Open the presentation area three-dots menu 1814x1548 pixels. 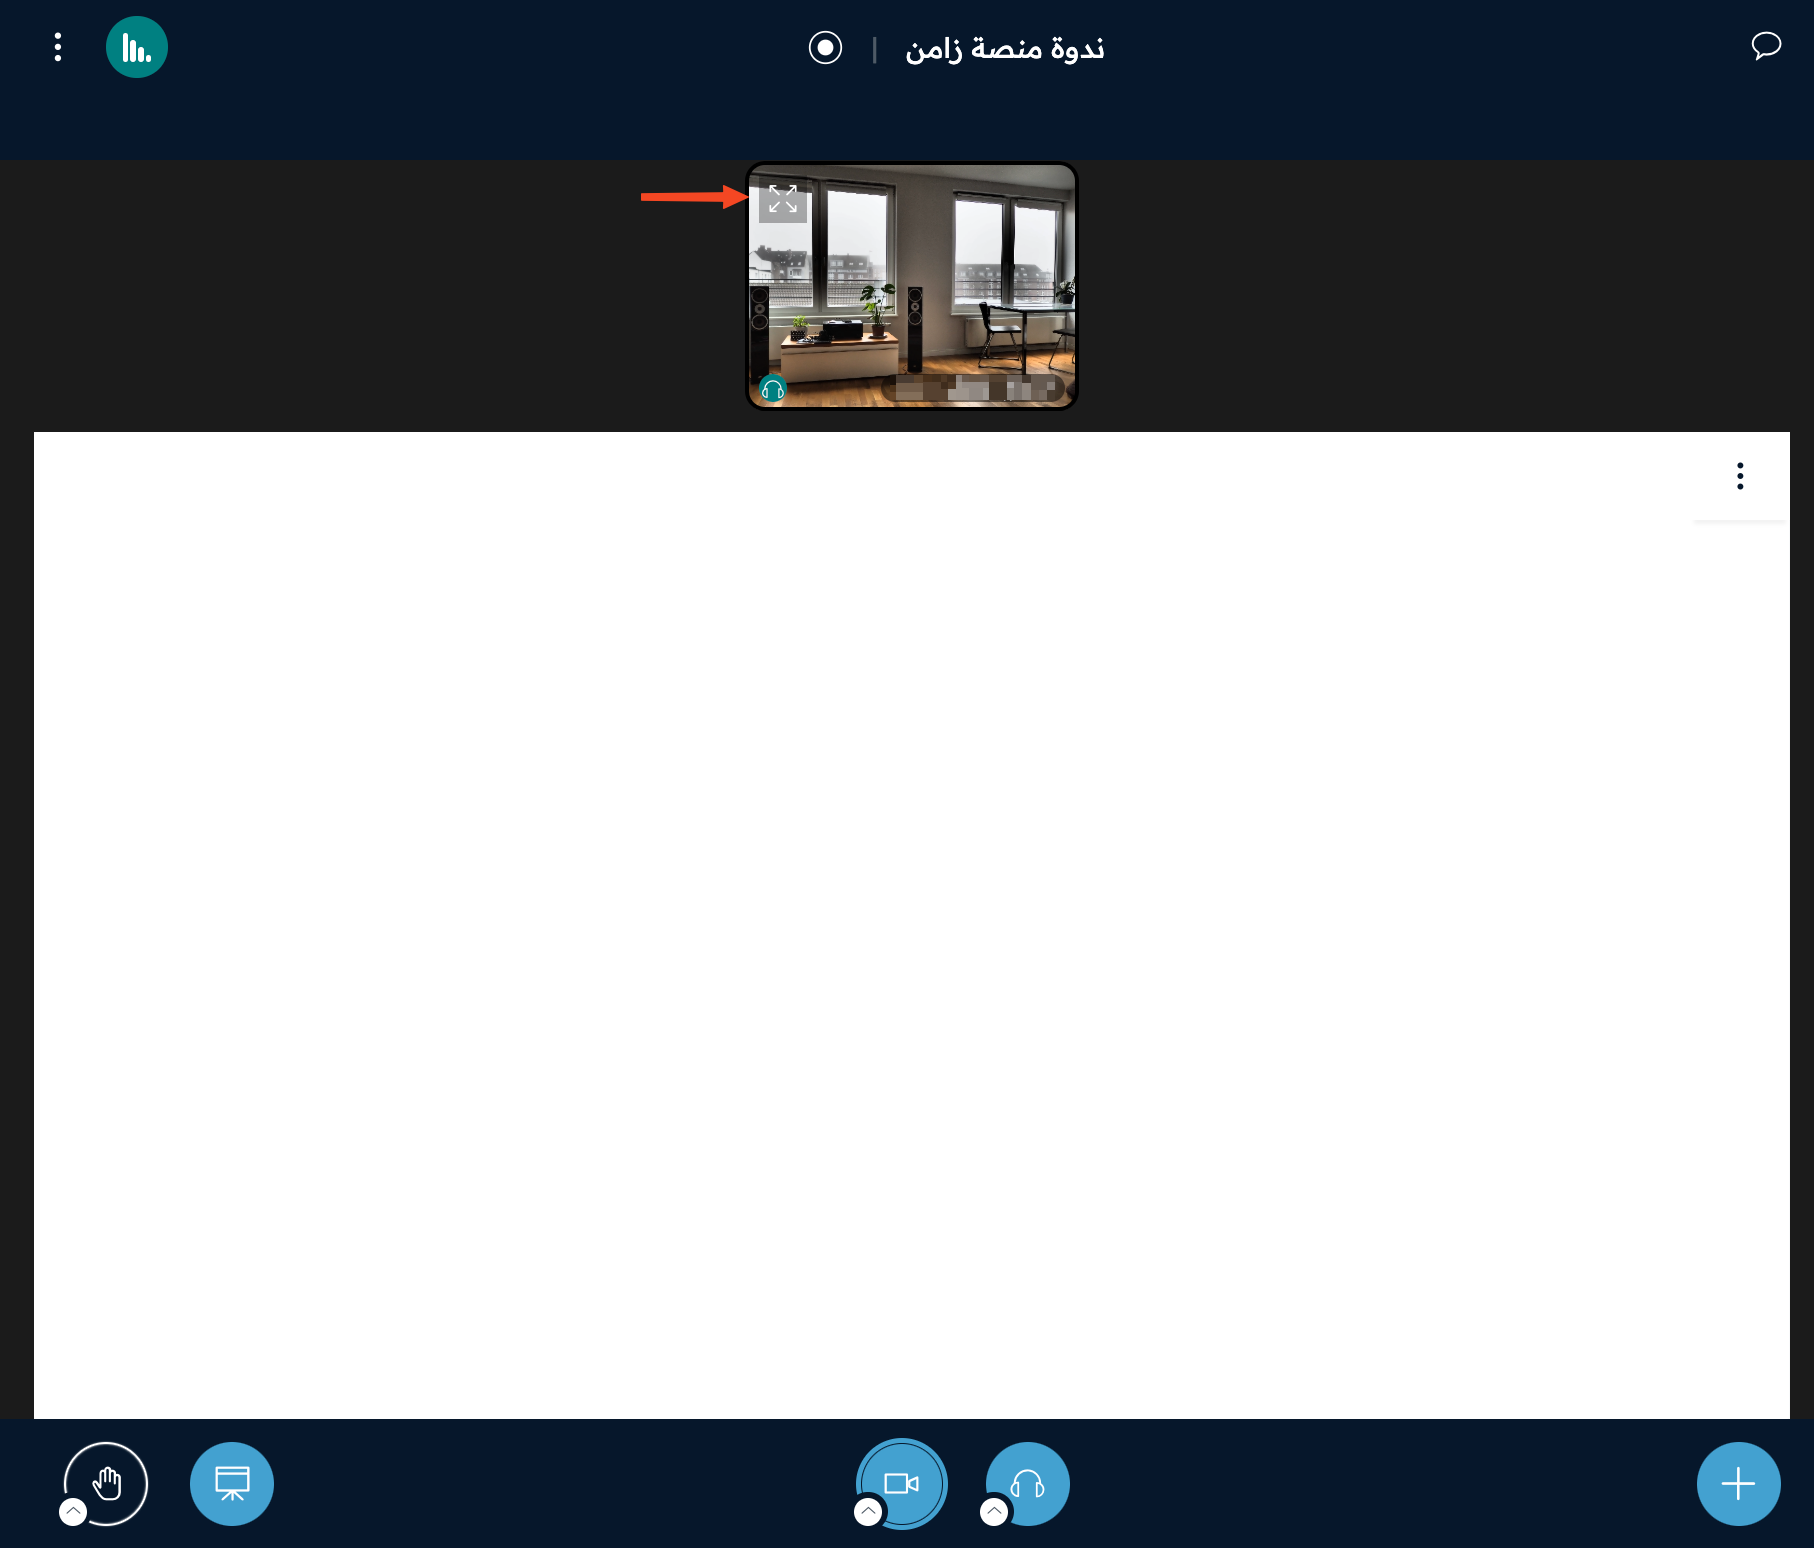1740,476
